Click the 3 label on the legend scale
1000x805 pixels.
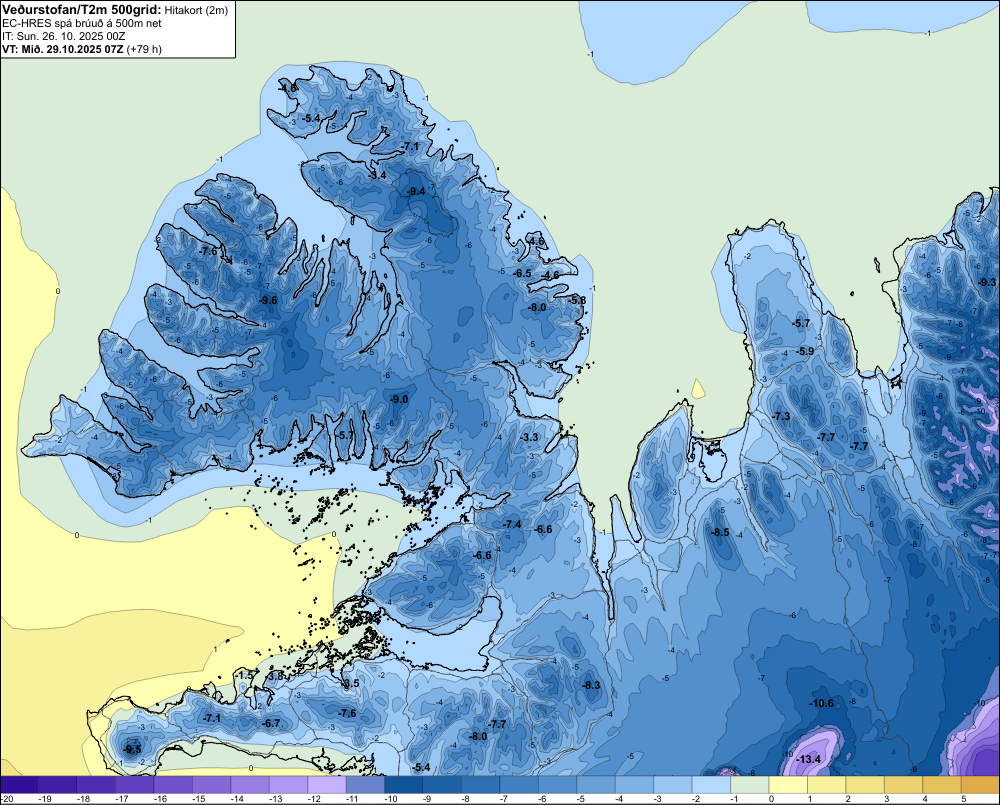tap(886, 799)
